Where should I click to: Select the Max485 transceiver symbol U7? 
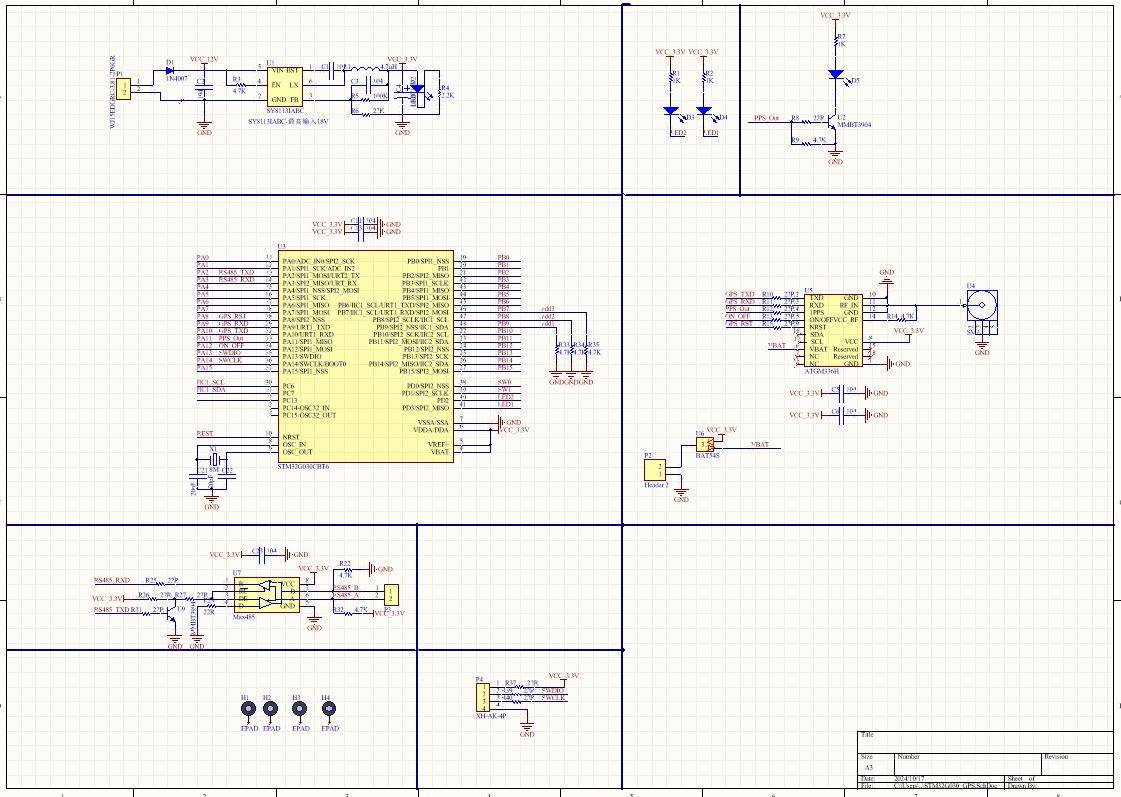tap(267, 595)
